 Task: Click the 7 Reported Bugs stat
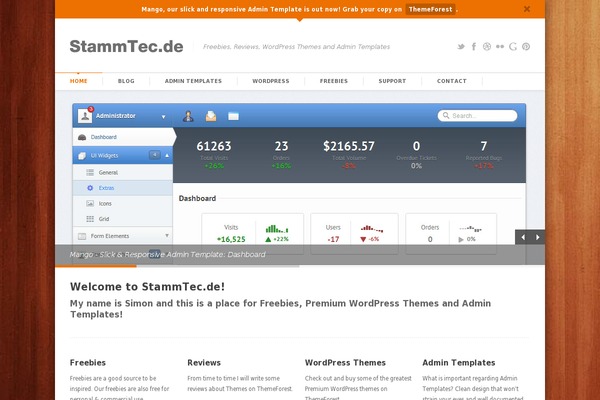click(484, 155)
